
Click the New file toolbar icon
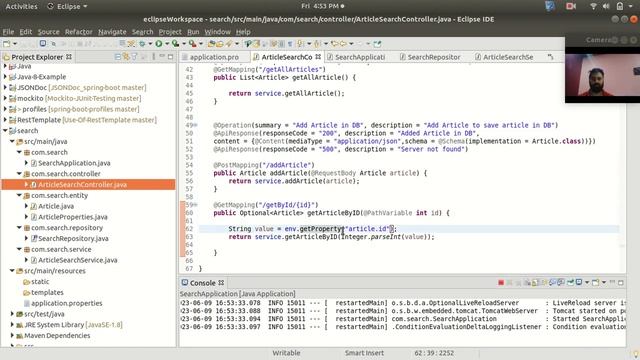[6, 44]
